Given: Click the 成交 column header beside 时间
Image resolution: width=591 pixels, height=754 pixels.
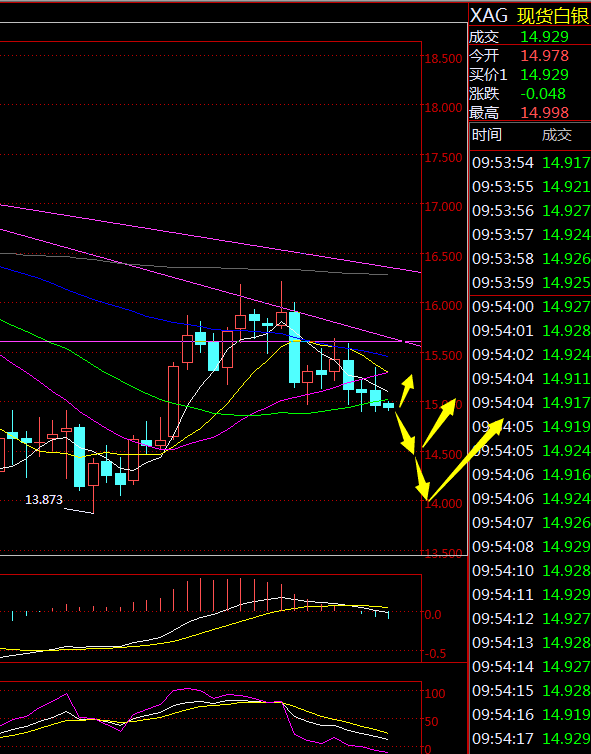Looking at the screenshot, I should coord(557,135).
